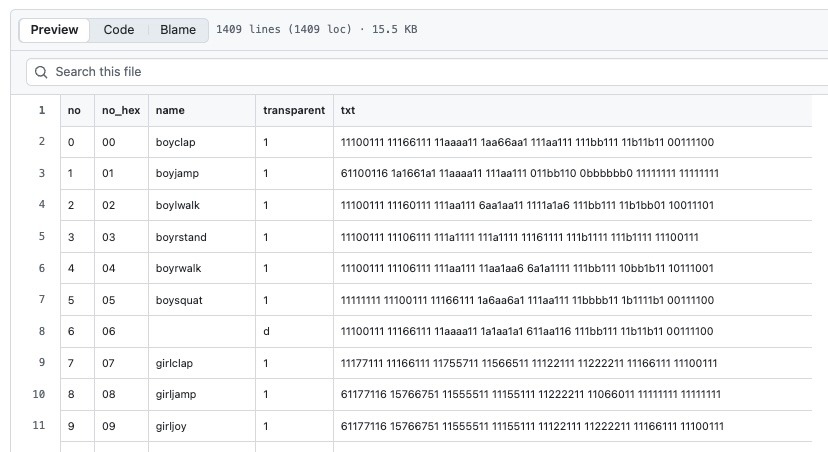
Task: Click line number 11 in the gutter
Action: coord(40,426)
